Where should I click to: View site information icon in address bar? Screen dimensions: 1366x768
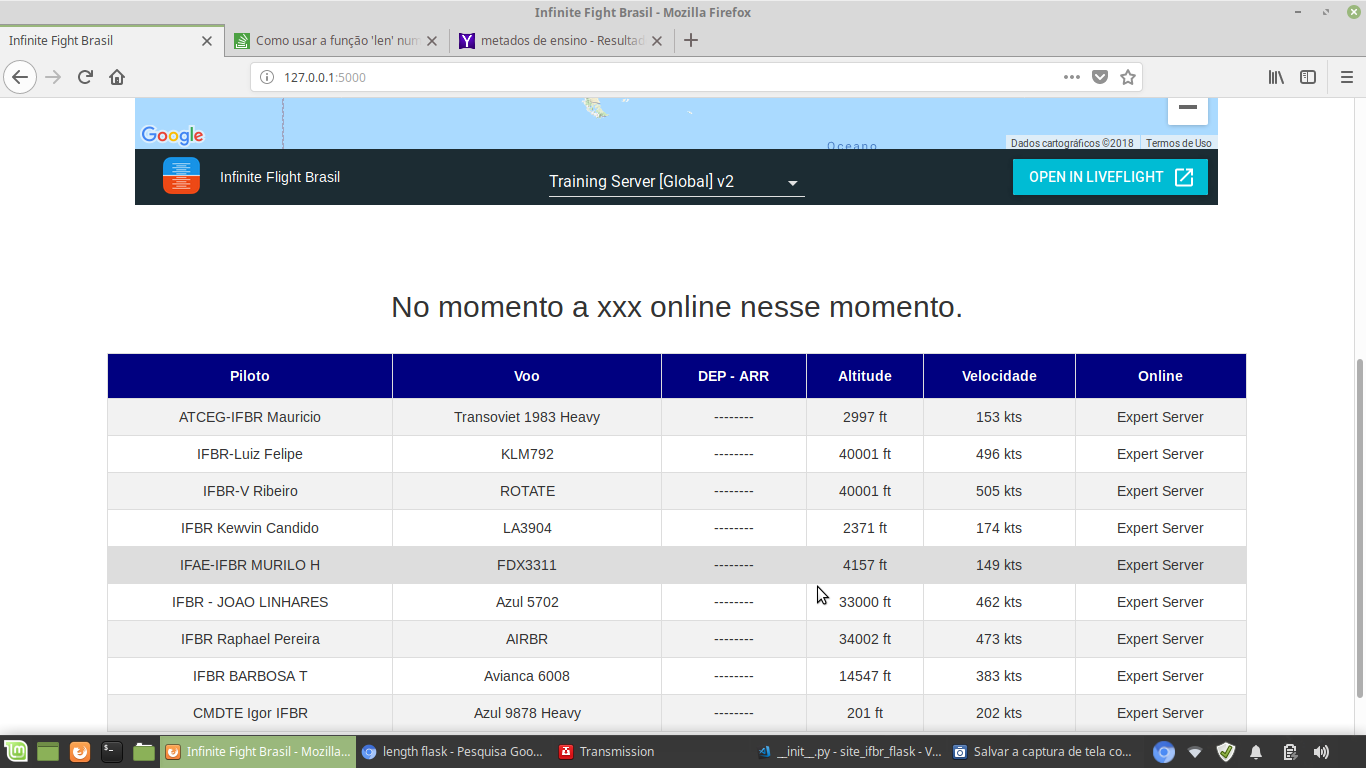266,77
